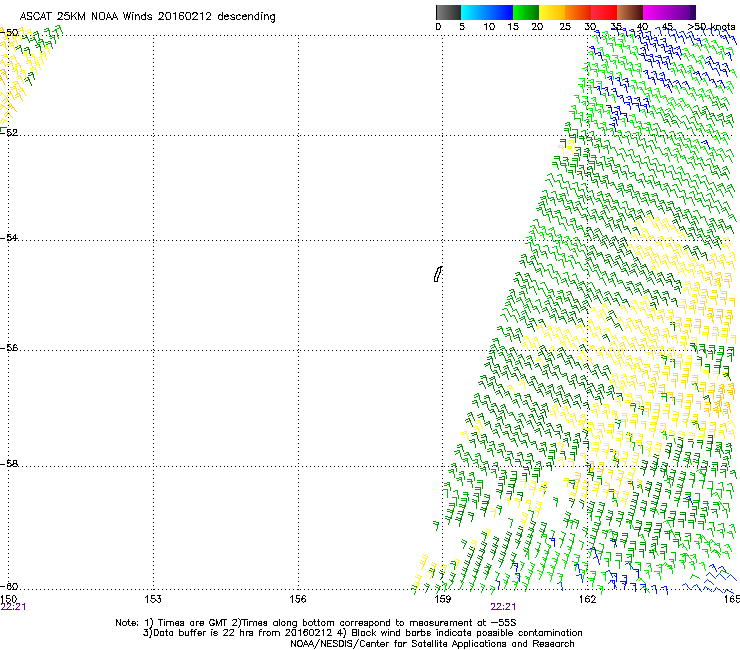This screenshot has height=650, width=740.
Task: Click the purple 22:21 timestamp between 159 and 162
Action: point(503,607)
